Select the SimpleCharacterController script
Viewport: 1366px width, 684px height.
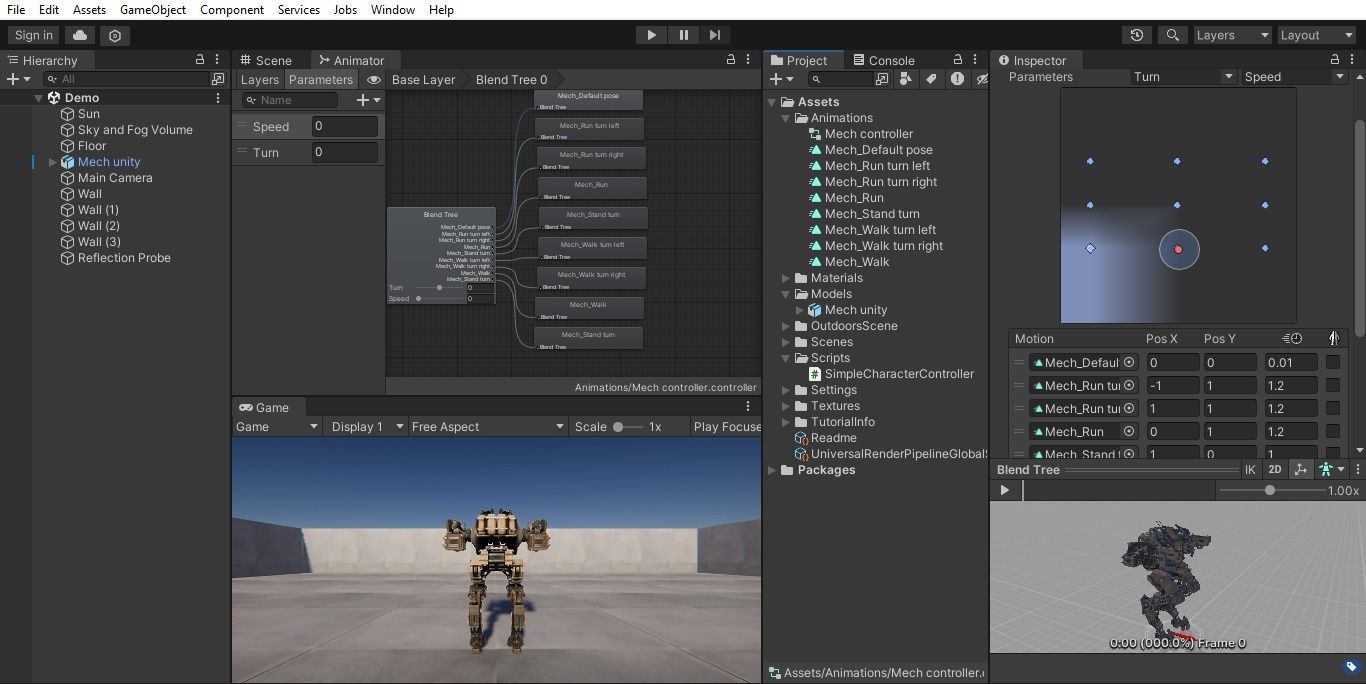(899, 374)
